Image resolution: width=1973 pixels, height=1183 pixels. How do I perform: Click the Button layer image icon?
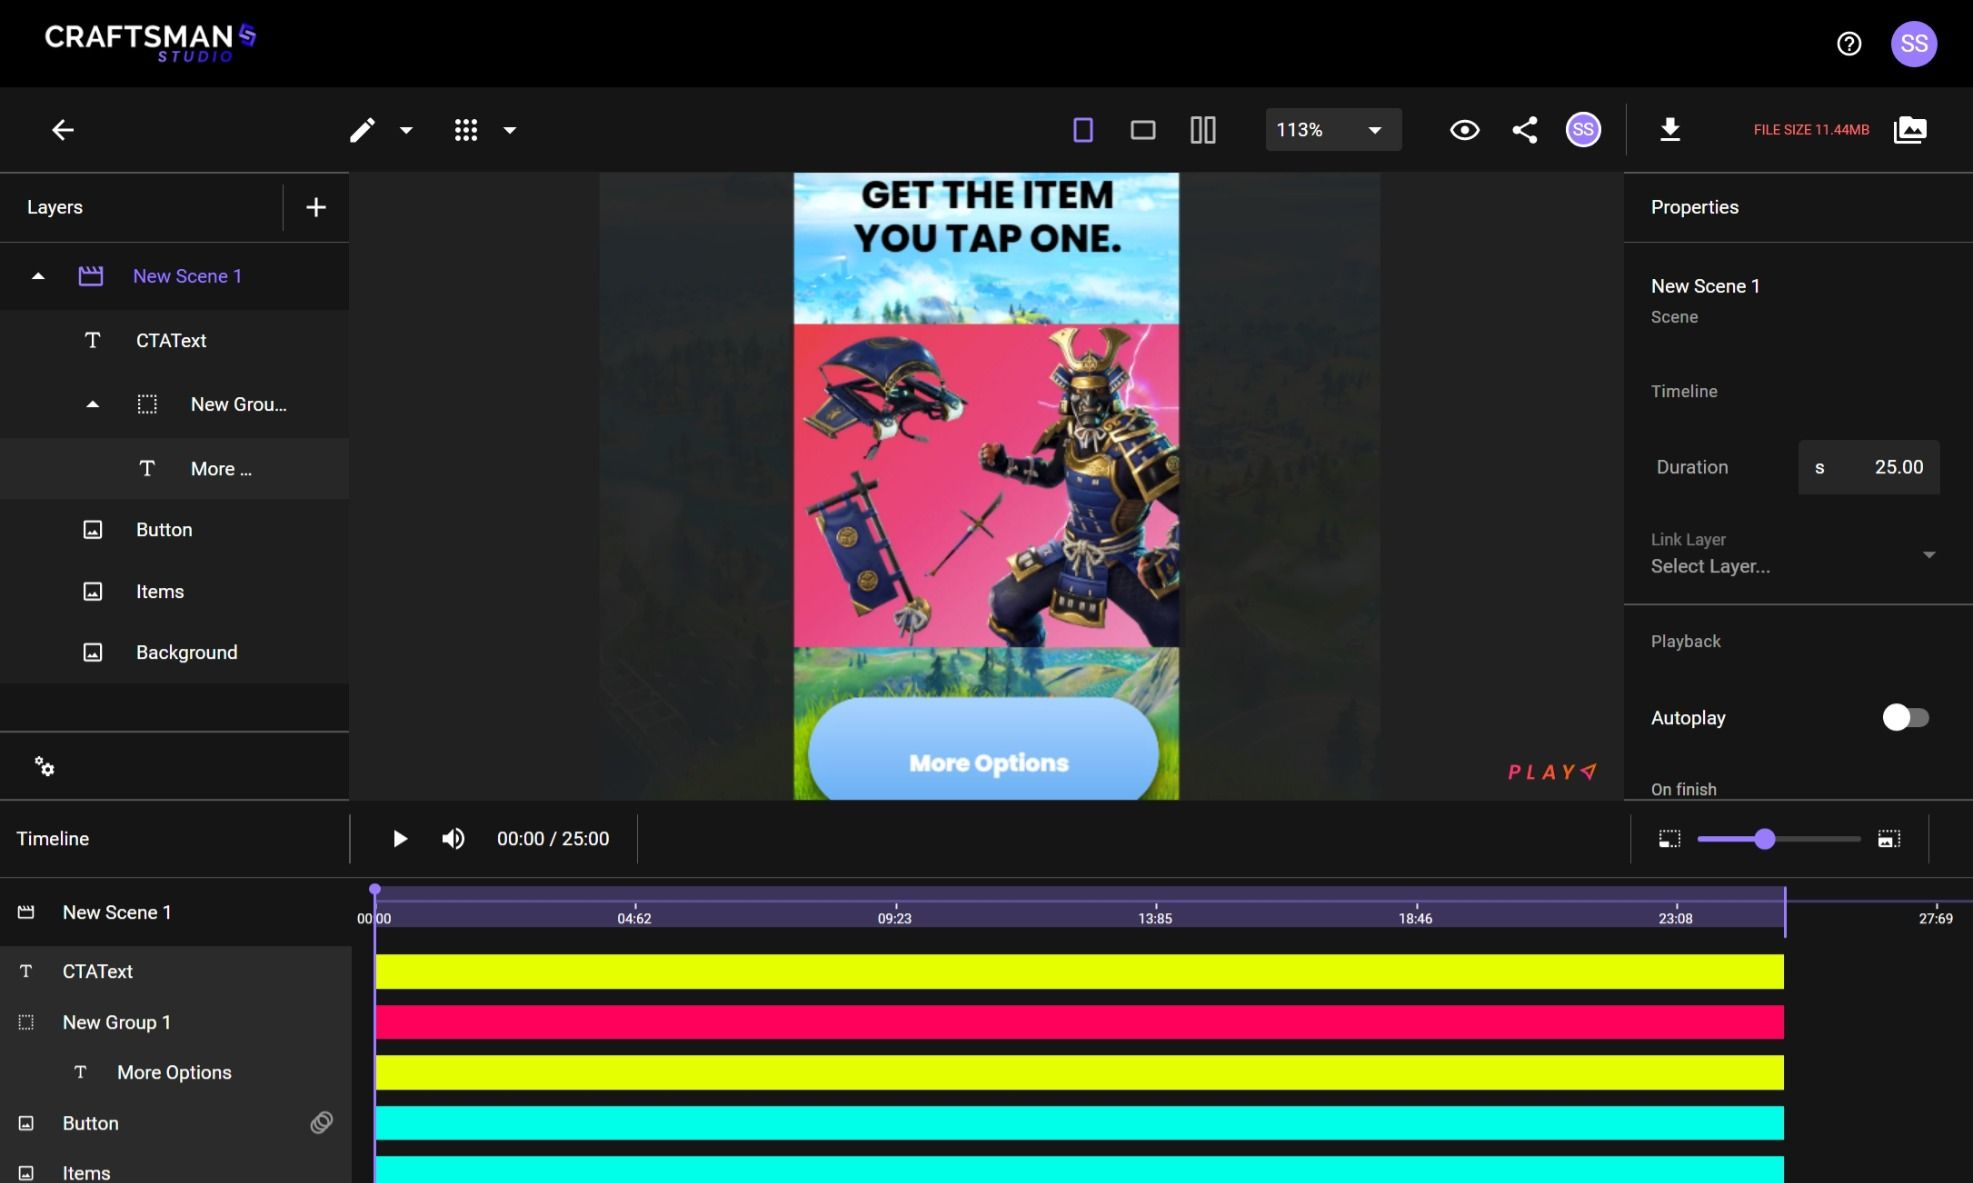click(92, 530)
